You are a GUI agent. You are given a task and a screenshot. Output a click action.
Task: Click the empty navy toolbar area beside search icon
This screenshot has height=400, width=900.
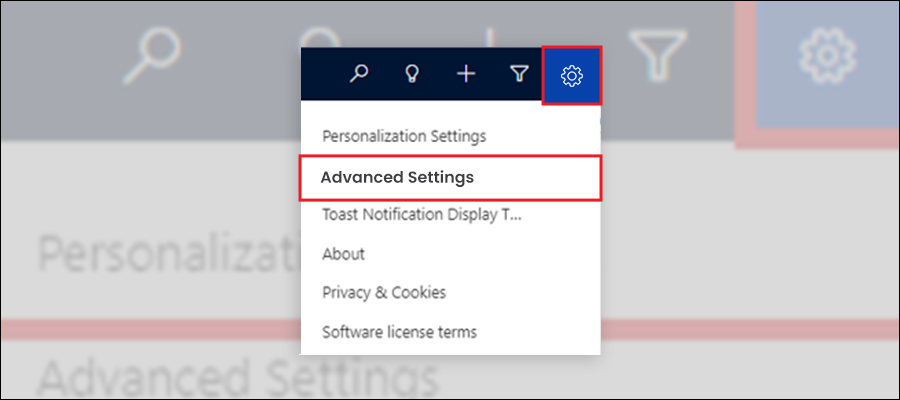coord(323,74)
